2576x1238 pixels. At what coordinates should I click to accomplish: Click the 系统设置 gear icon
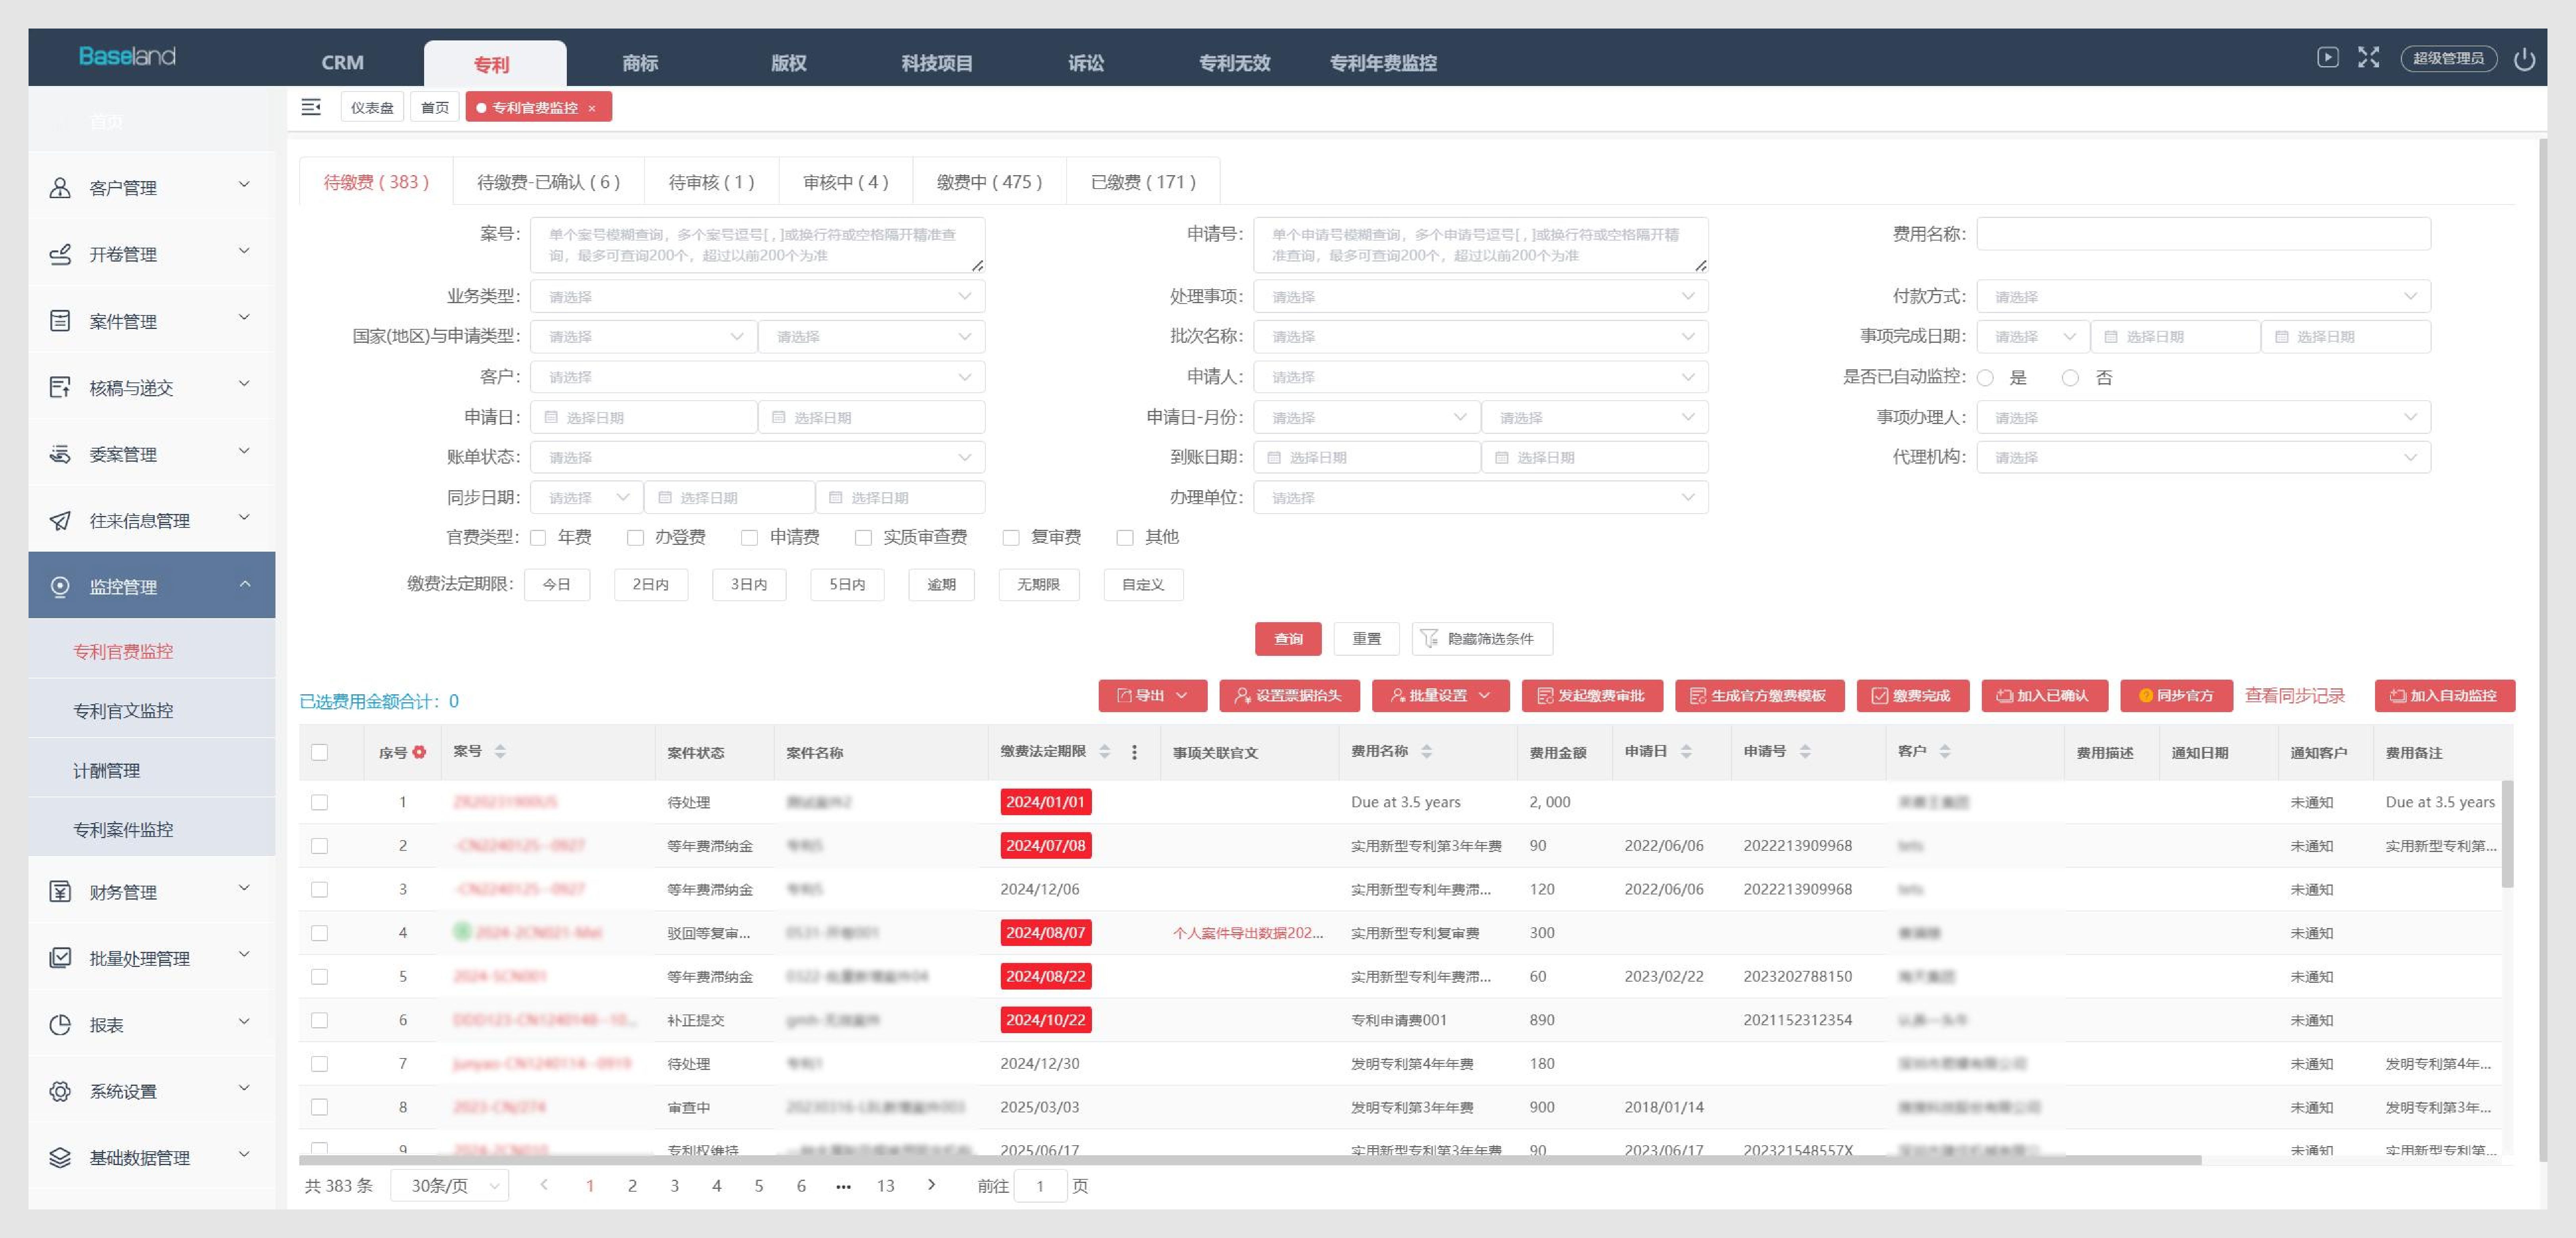pos(60,1091)
